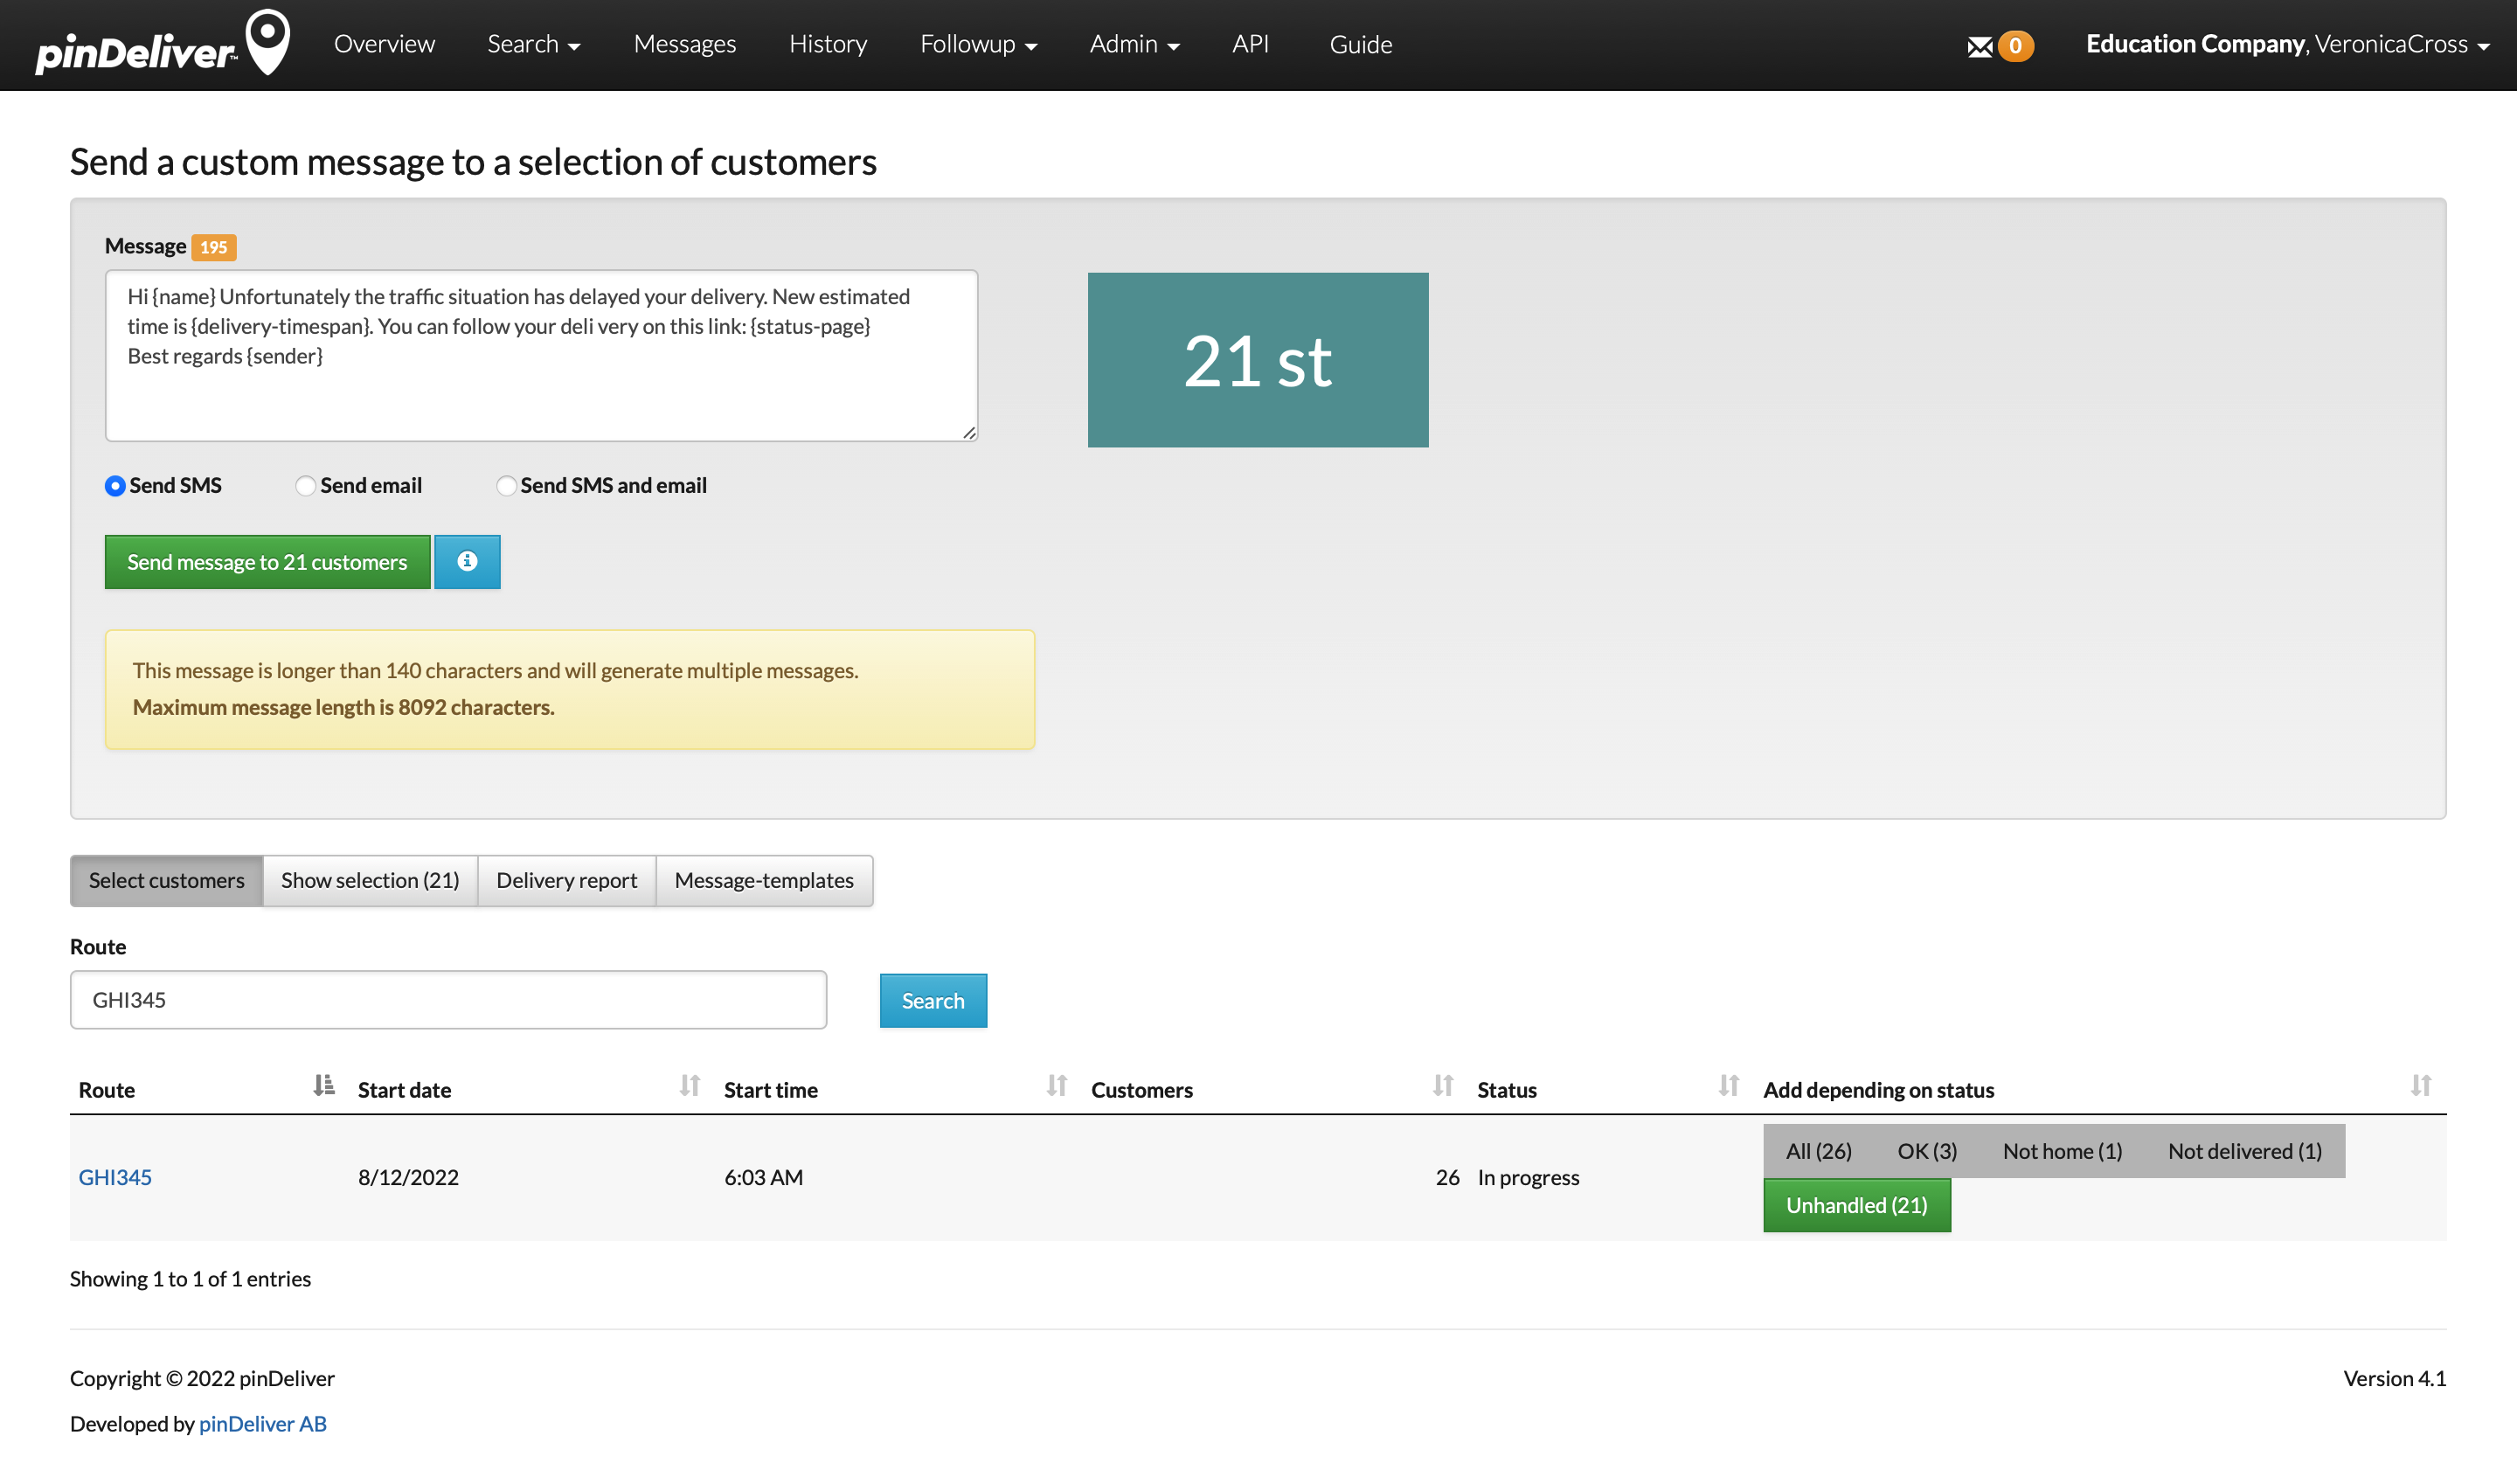Expand the Admin dropdown menu
Viewport: 2517px width, 1484px height.
pos(1134,44)
